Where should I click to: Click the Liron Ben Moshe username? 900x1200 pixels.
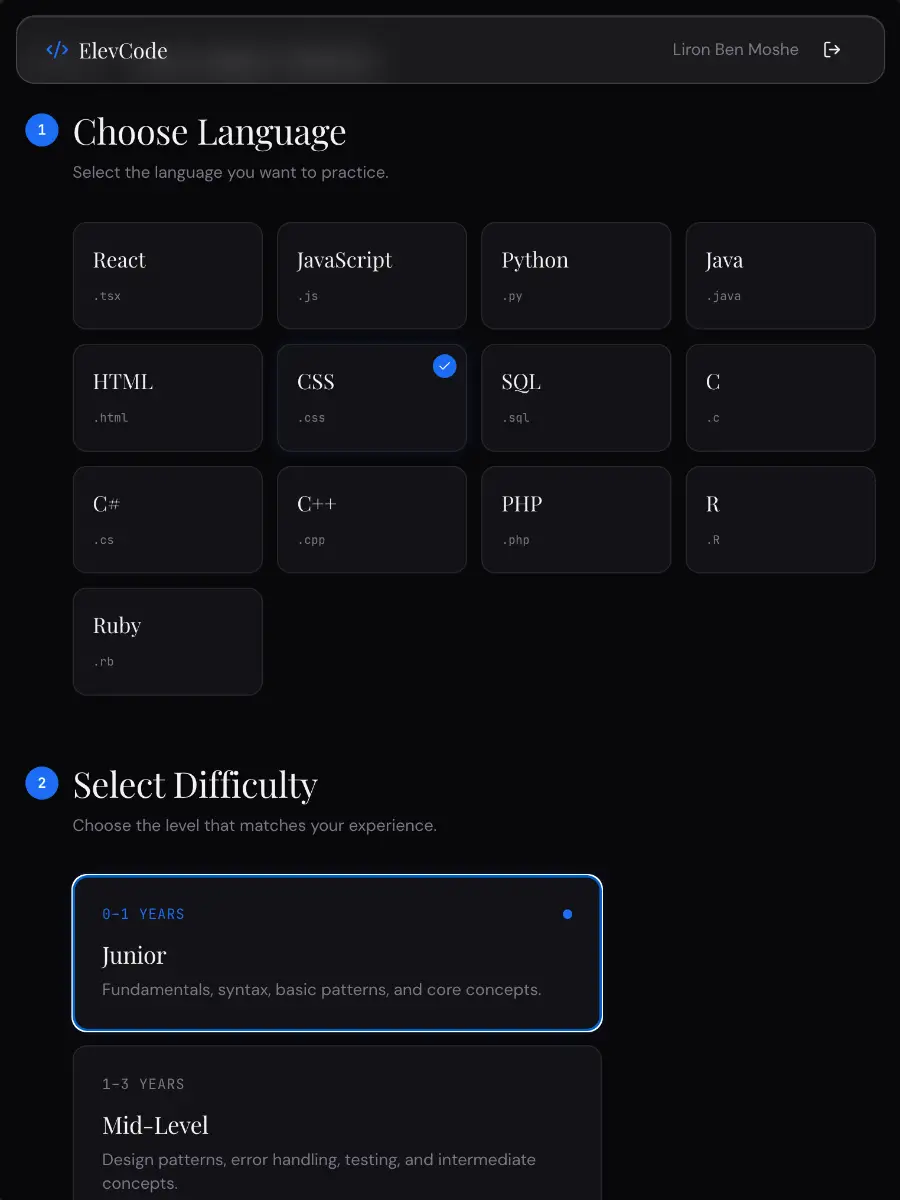735,49
